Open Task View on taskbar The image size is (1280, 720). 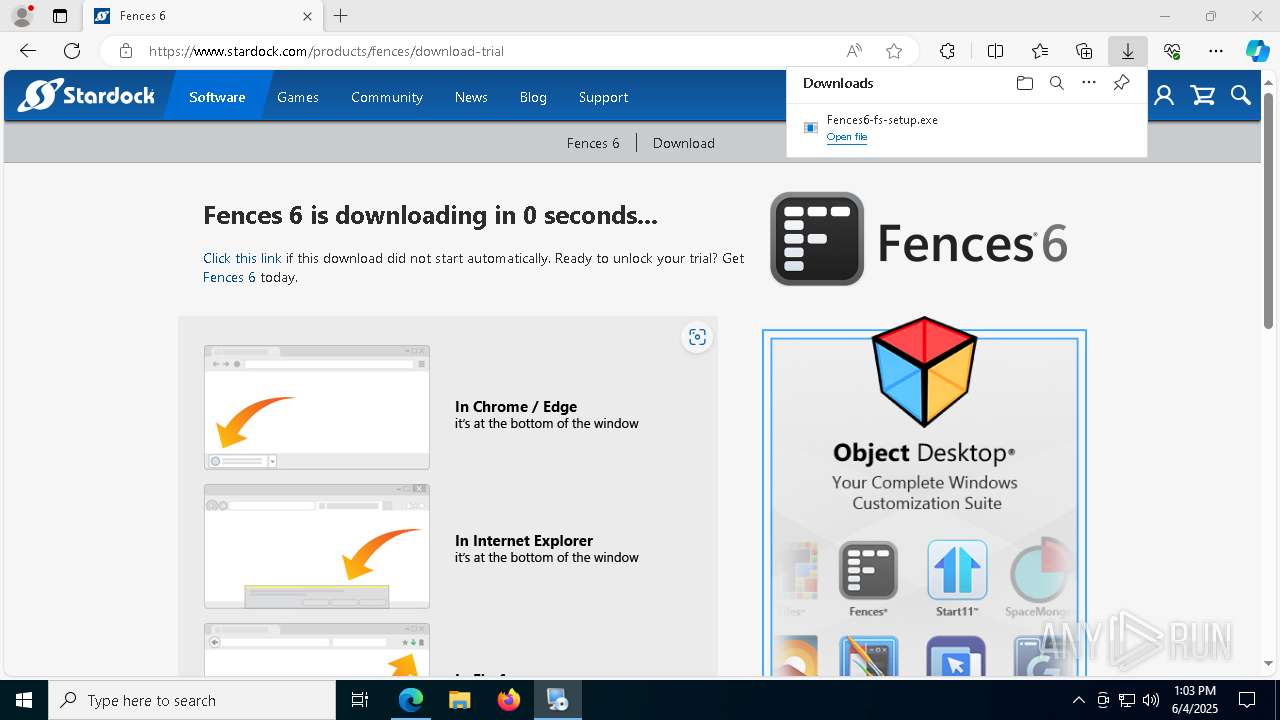360,700
